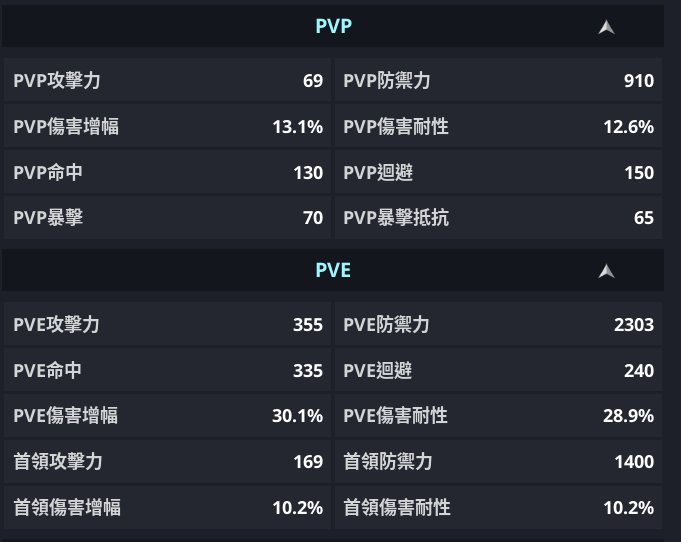Click the 首領防禦力 1400 row
Screen dimensions: 681x542
coord(498,462)
